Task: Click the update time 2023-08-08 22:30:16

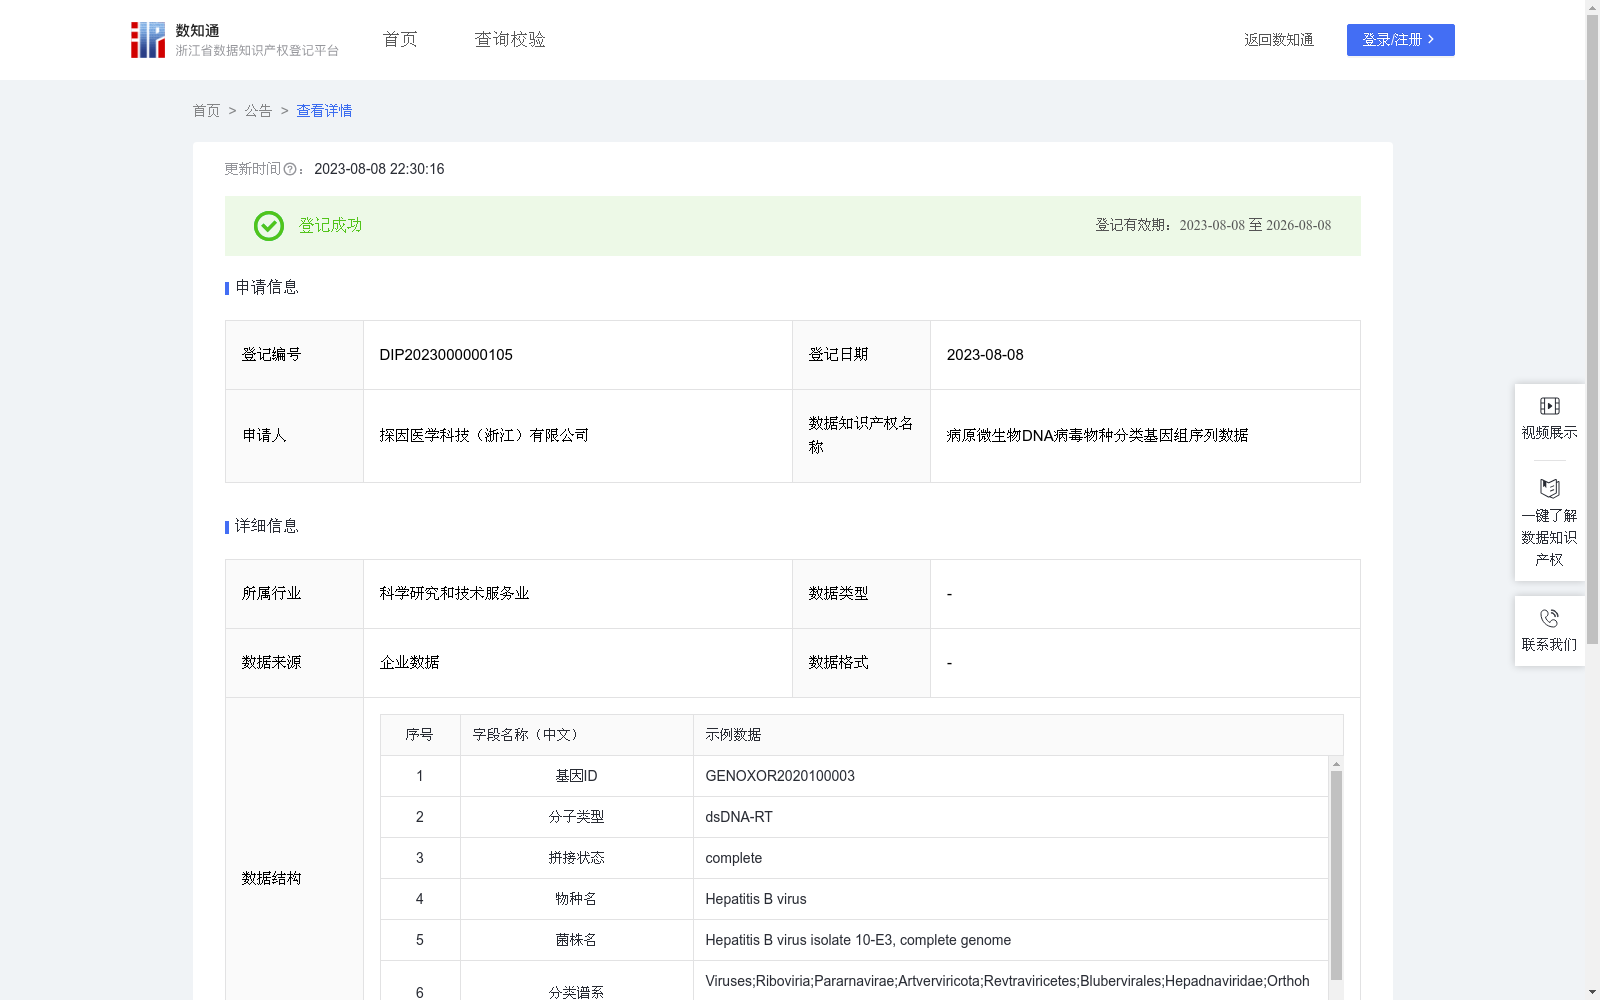Action: [x=379, y=169]
